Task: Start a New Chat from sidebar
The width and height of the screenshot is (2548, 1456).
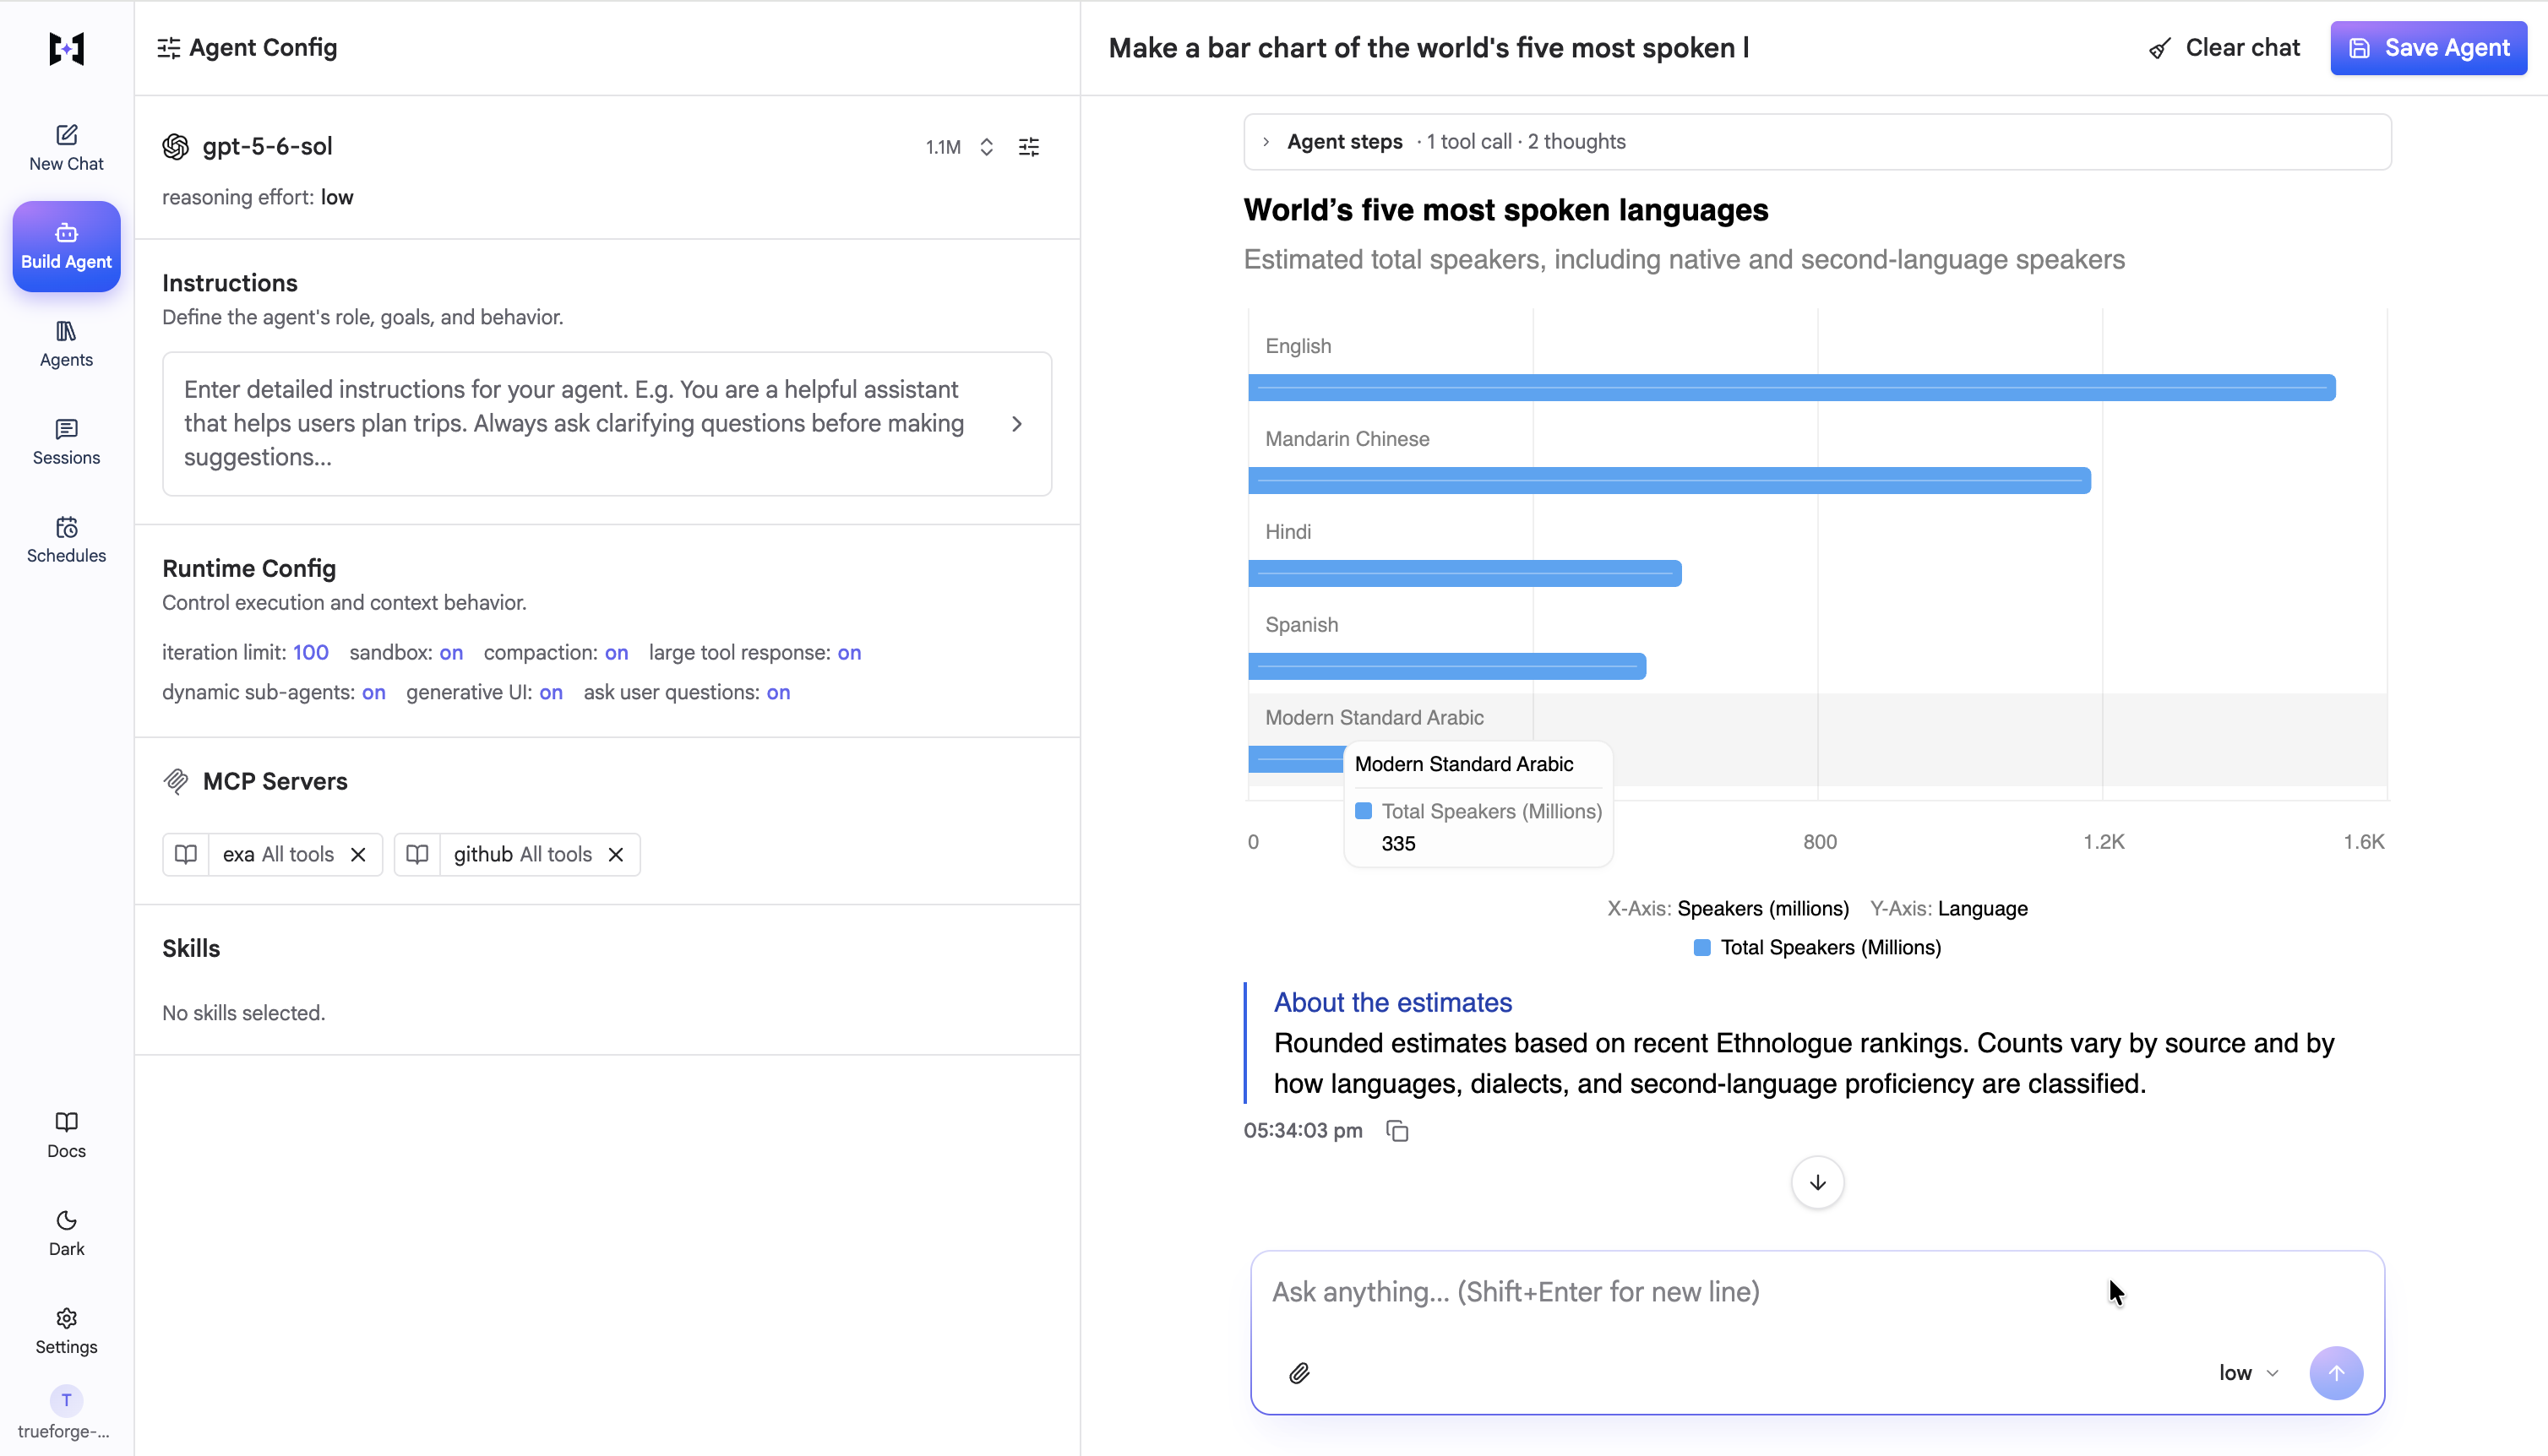Action: (66, 148)
